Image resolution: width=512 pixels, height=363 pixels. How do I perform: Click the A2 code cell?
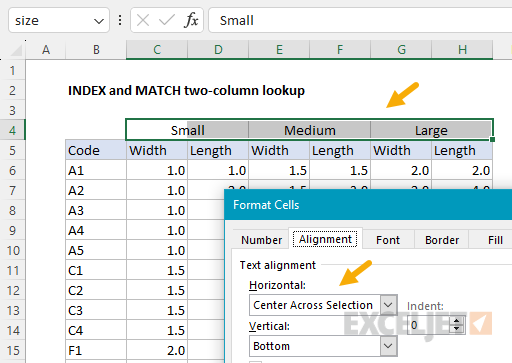(96, 190)
